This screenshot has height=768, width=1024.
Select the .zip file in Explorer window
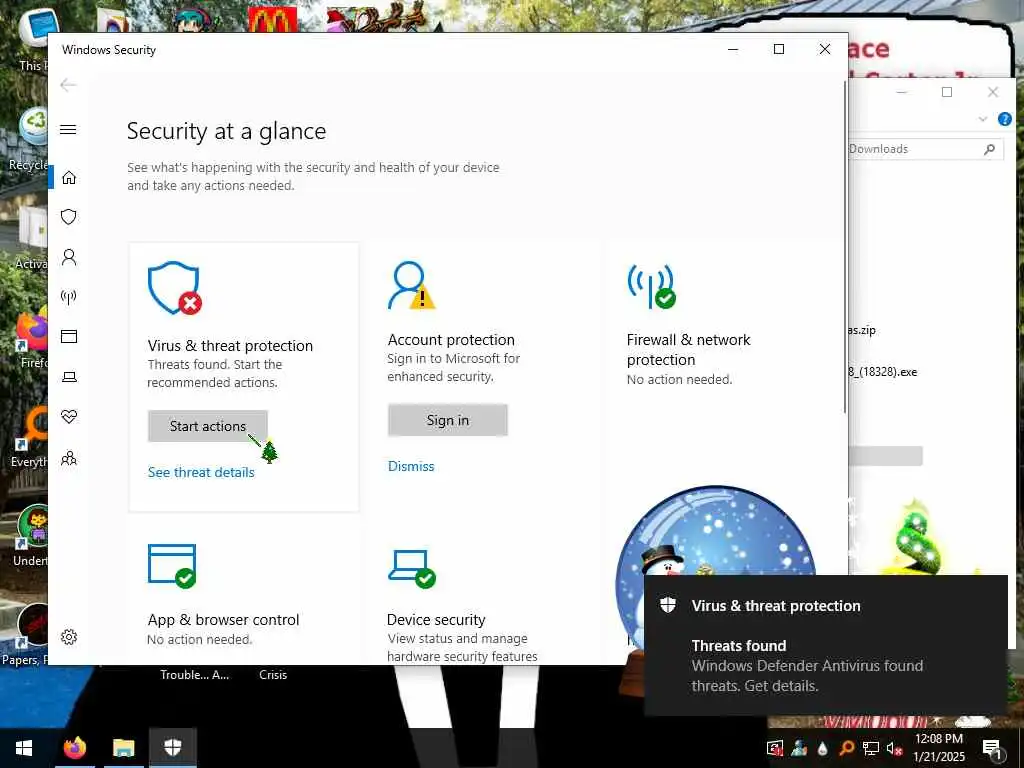(862, 330)
